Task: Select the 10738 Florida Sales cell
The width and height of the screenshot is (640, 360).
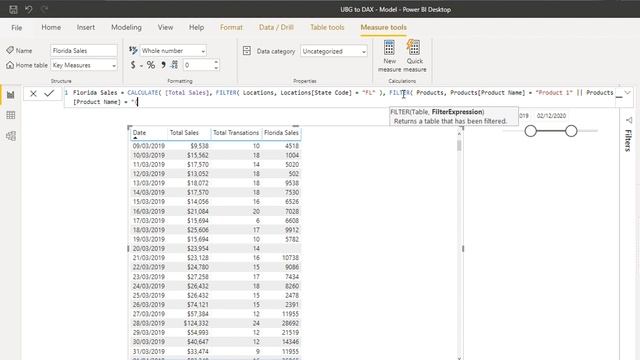Action: pos(290,258)
